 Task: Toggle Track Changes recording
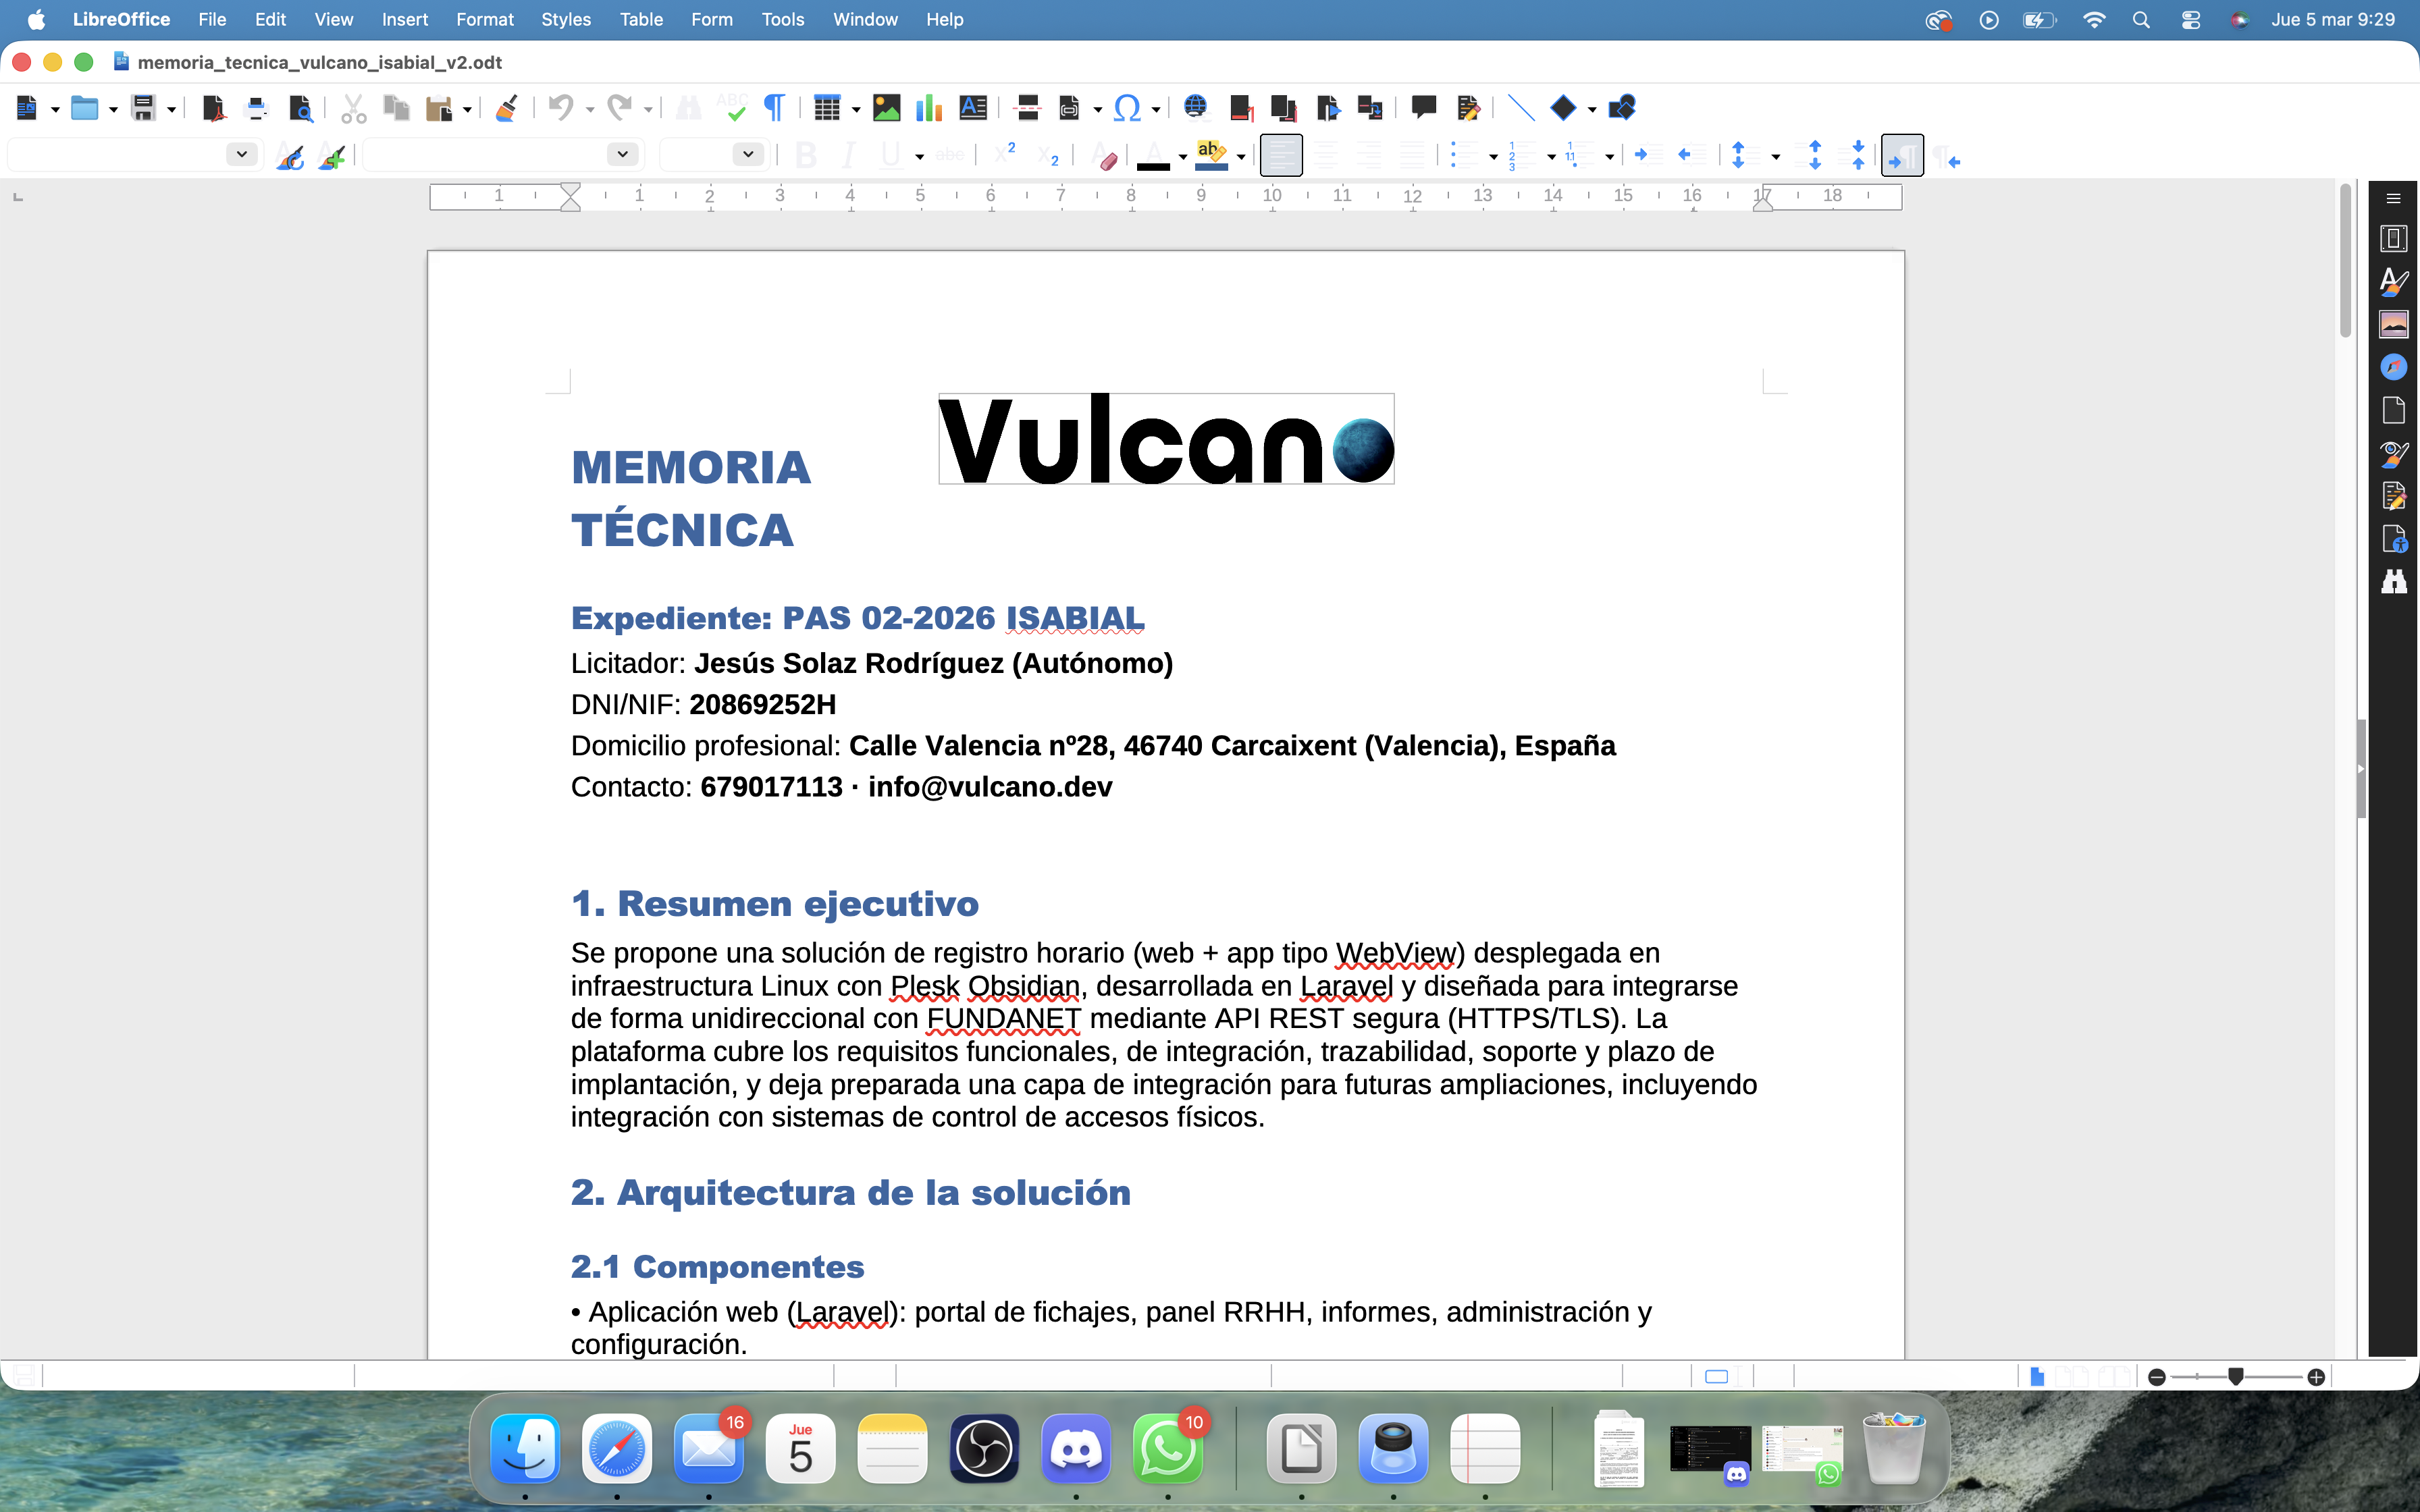(x=1468, y=108)
